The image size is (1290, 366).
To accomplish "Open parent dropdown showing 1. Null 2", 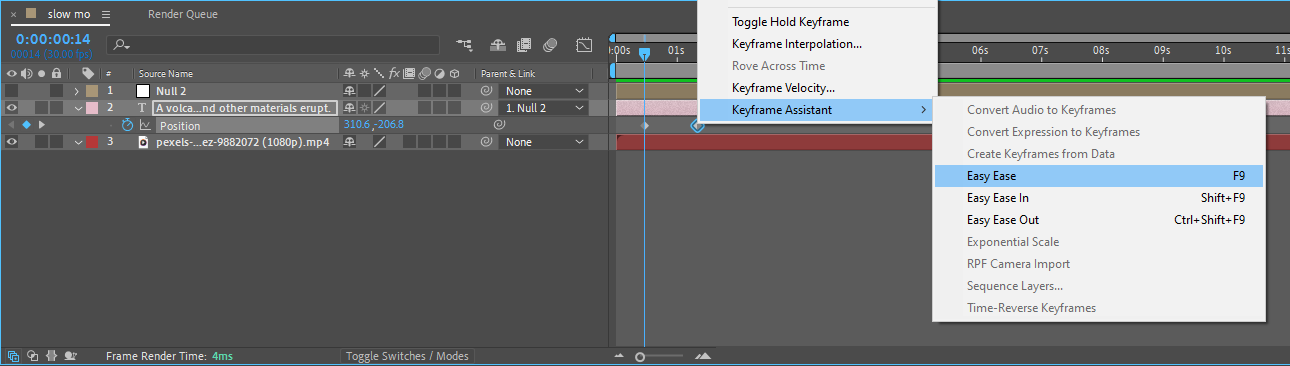I will (545, 108).
